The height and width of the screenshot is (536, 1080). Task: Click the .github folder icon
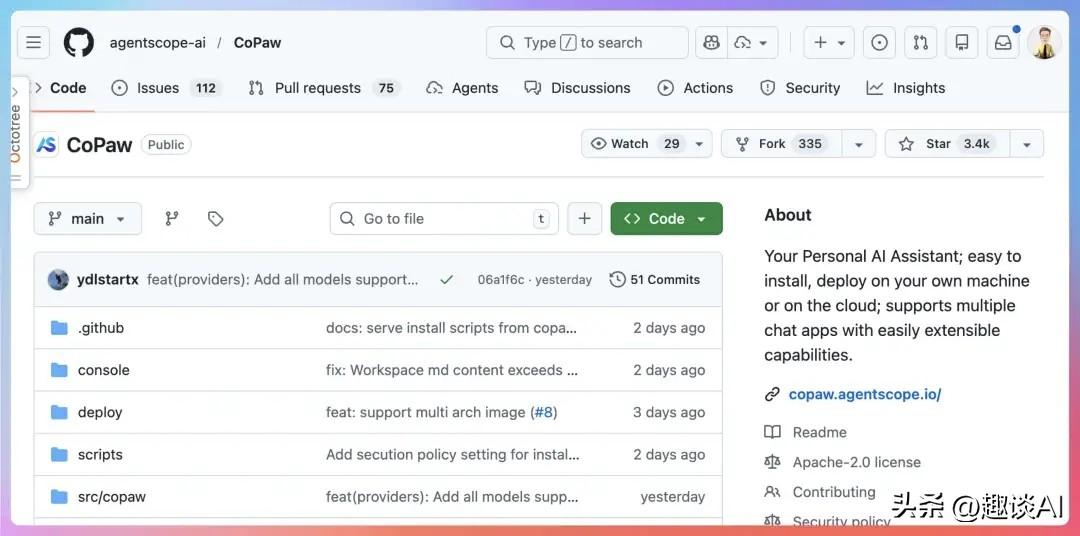[x=59, y=328]
